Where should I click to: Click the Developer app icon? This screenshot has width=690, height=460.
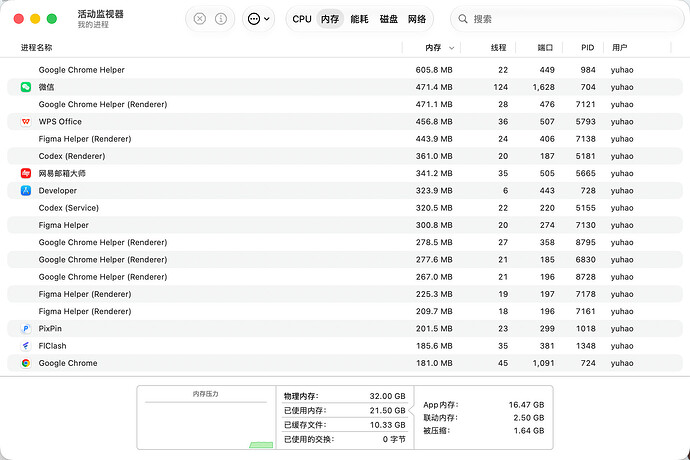click(x=26, y=191)
